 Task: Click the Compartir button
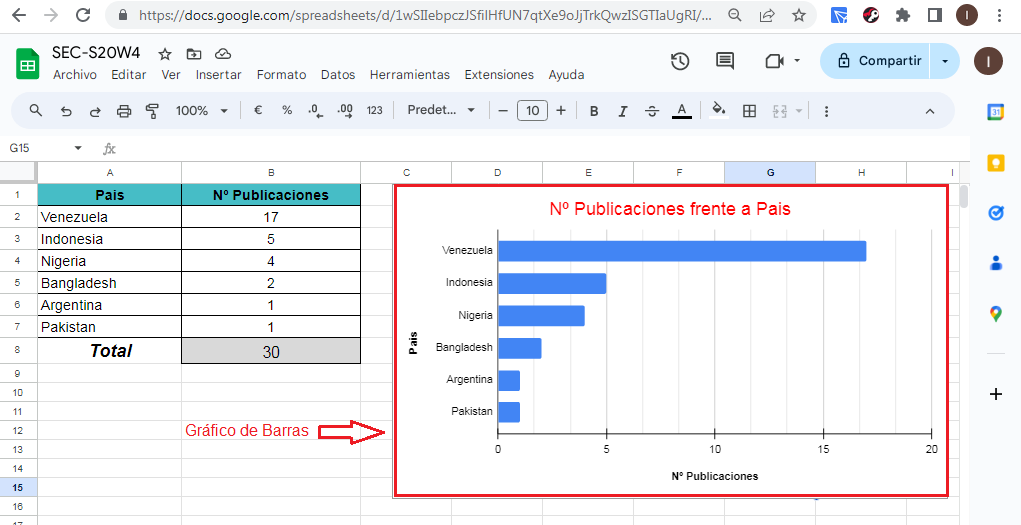(x=875, y=61)
